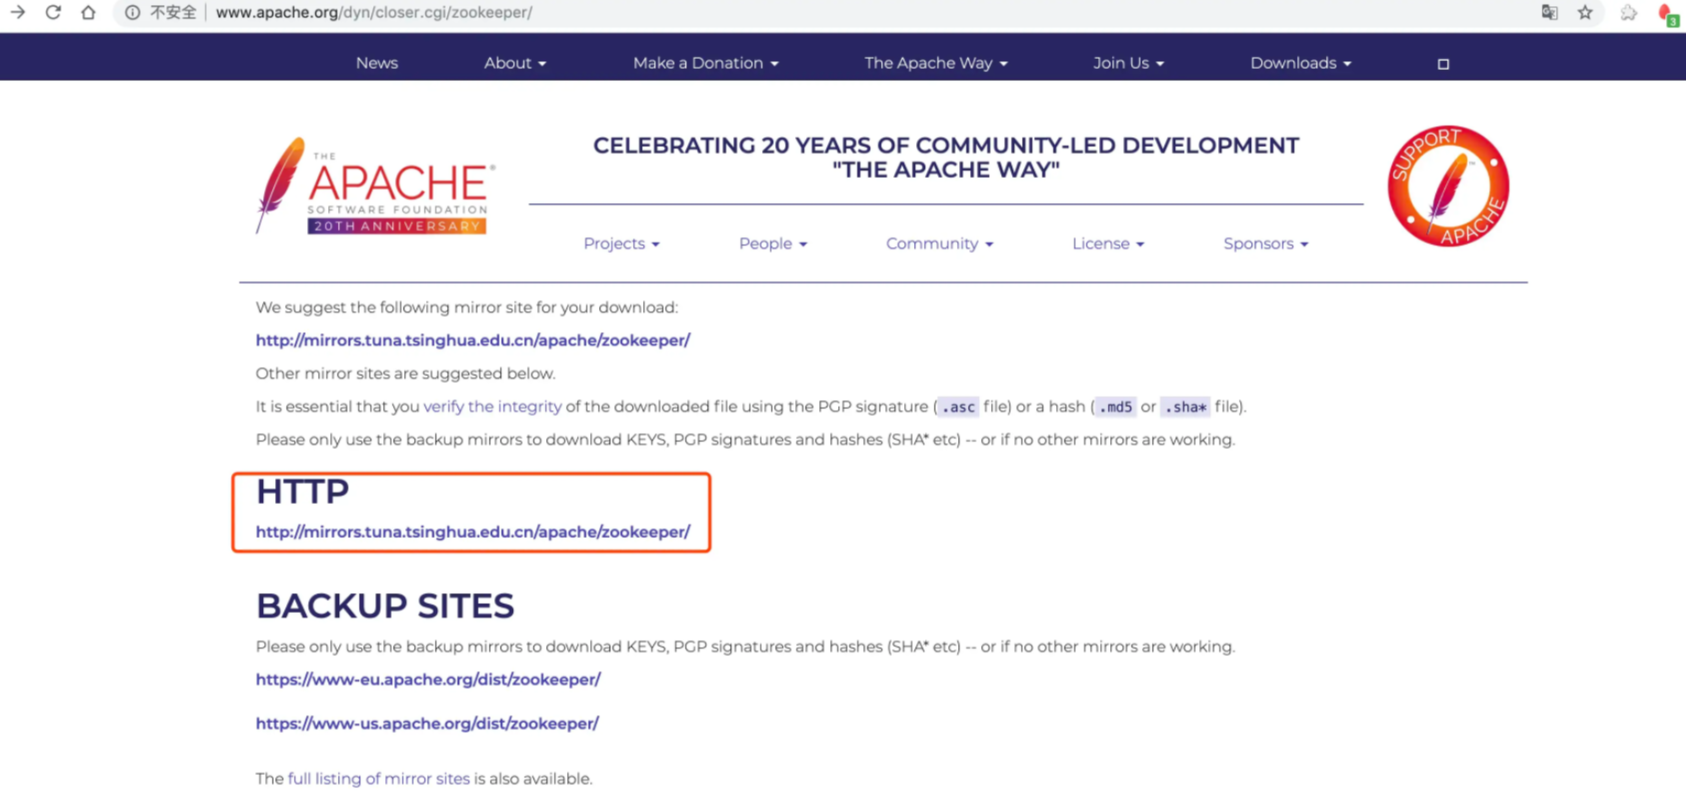Click the red extension icon with badge
This screenshot has width=1686, height=791.
click(x=1668, y=14)
